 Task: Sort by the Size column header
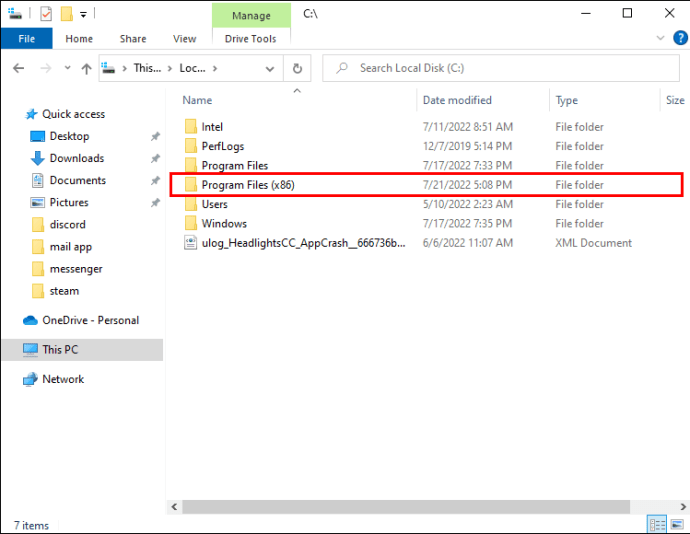pyautogui.click(x=675, y=100)
